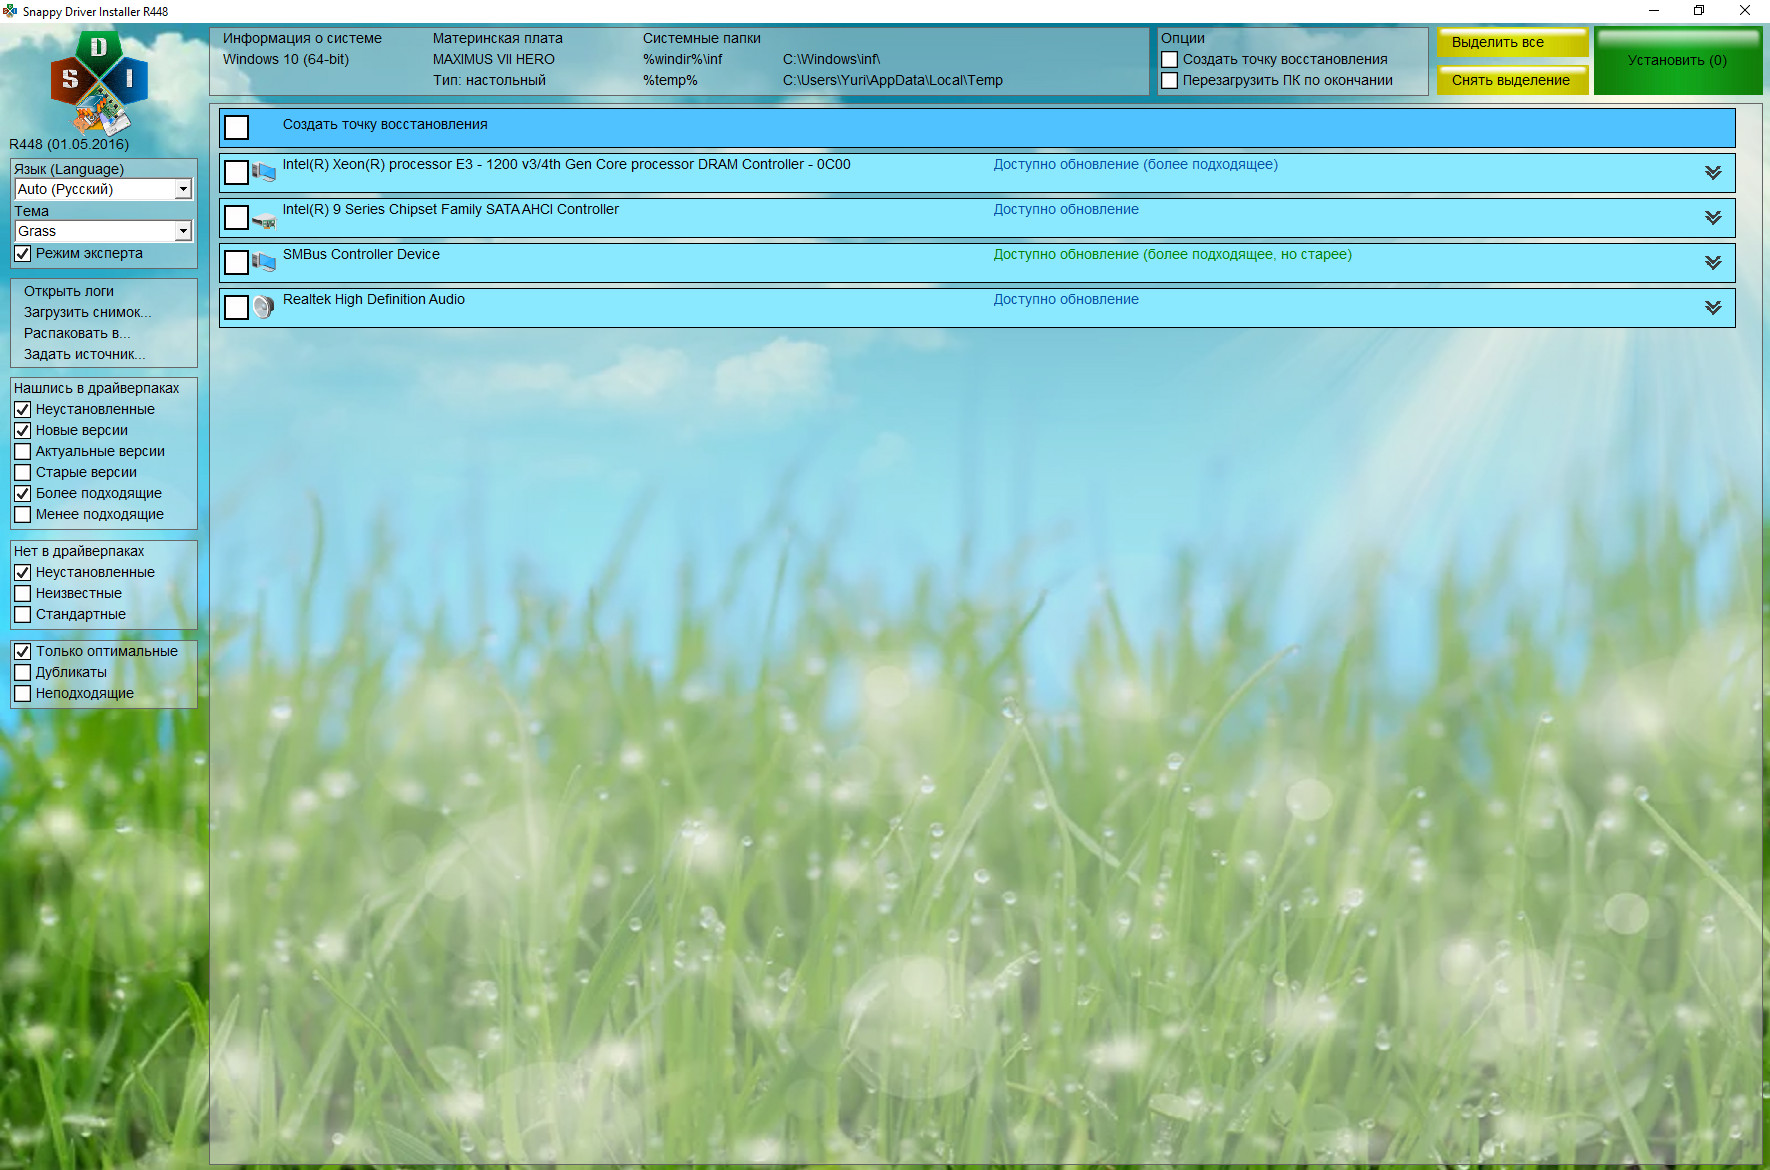Expand the Intel Xeon DRAM Controller entry
Screen dimensions: 1770x1170
(x=1713, y=173)
